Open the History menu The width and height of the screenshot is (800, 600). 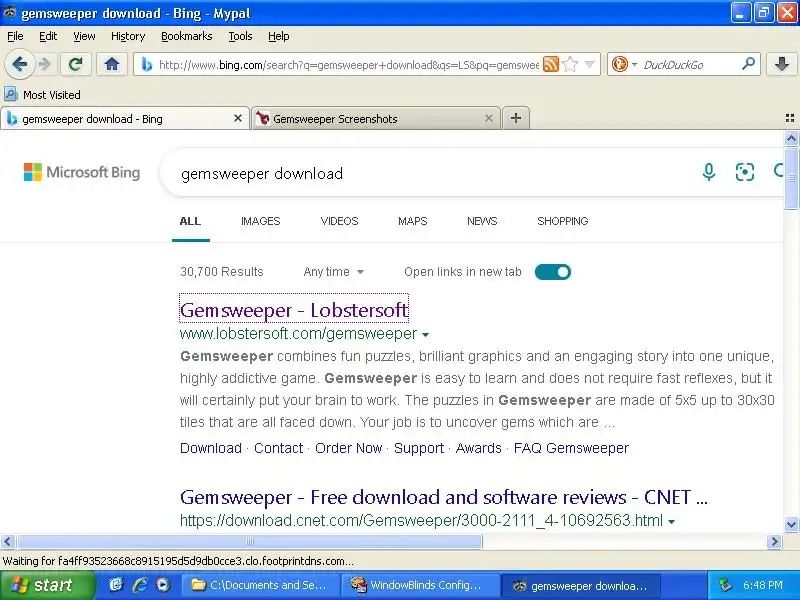(x=128, y=36)
